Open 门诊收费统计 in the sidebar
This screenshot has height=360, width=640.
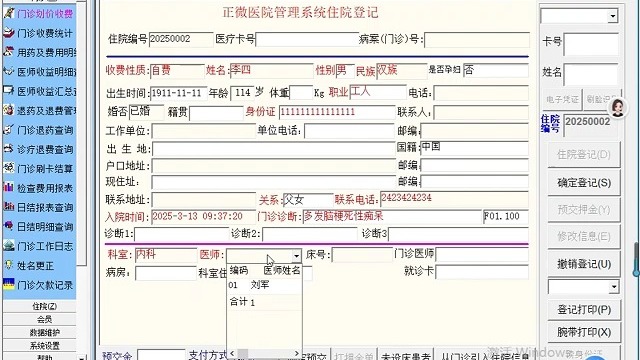pos(39,33)
